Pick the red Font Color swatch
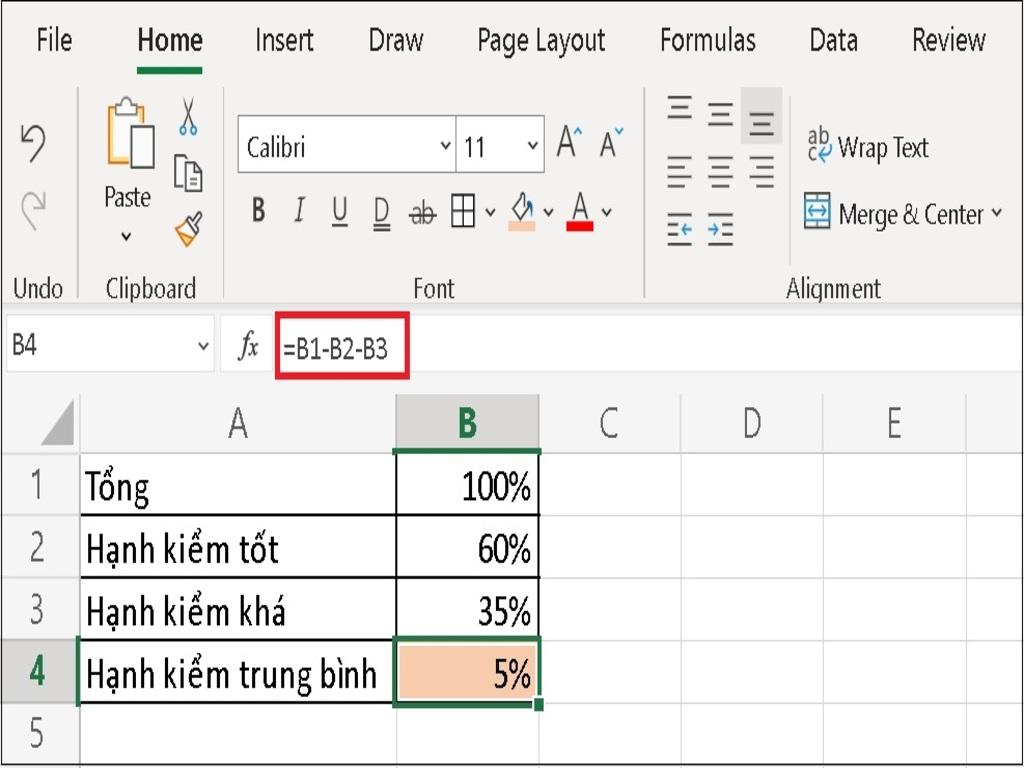Screen dimensions: 1024x768 [581, 211]
